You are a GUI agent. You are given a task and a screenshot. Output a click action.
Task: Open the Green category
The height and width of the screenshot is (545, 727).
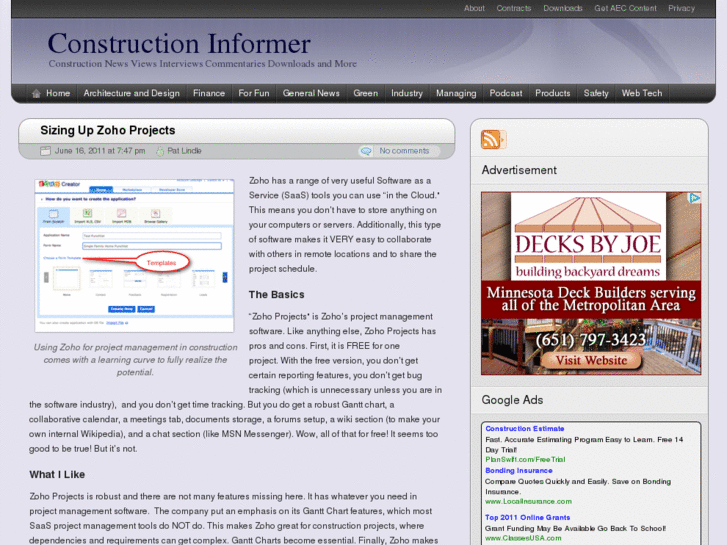click(365, 93)
